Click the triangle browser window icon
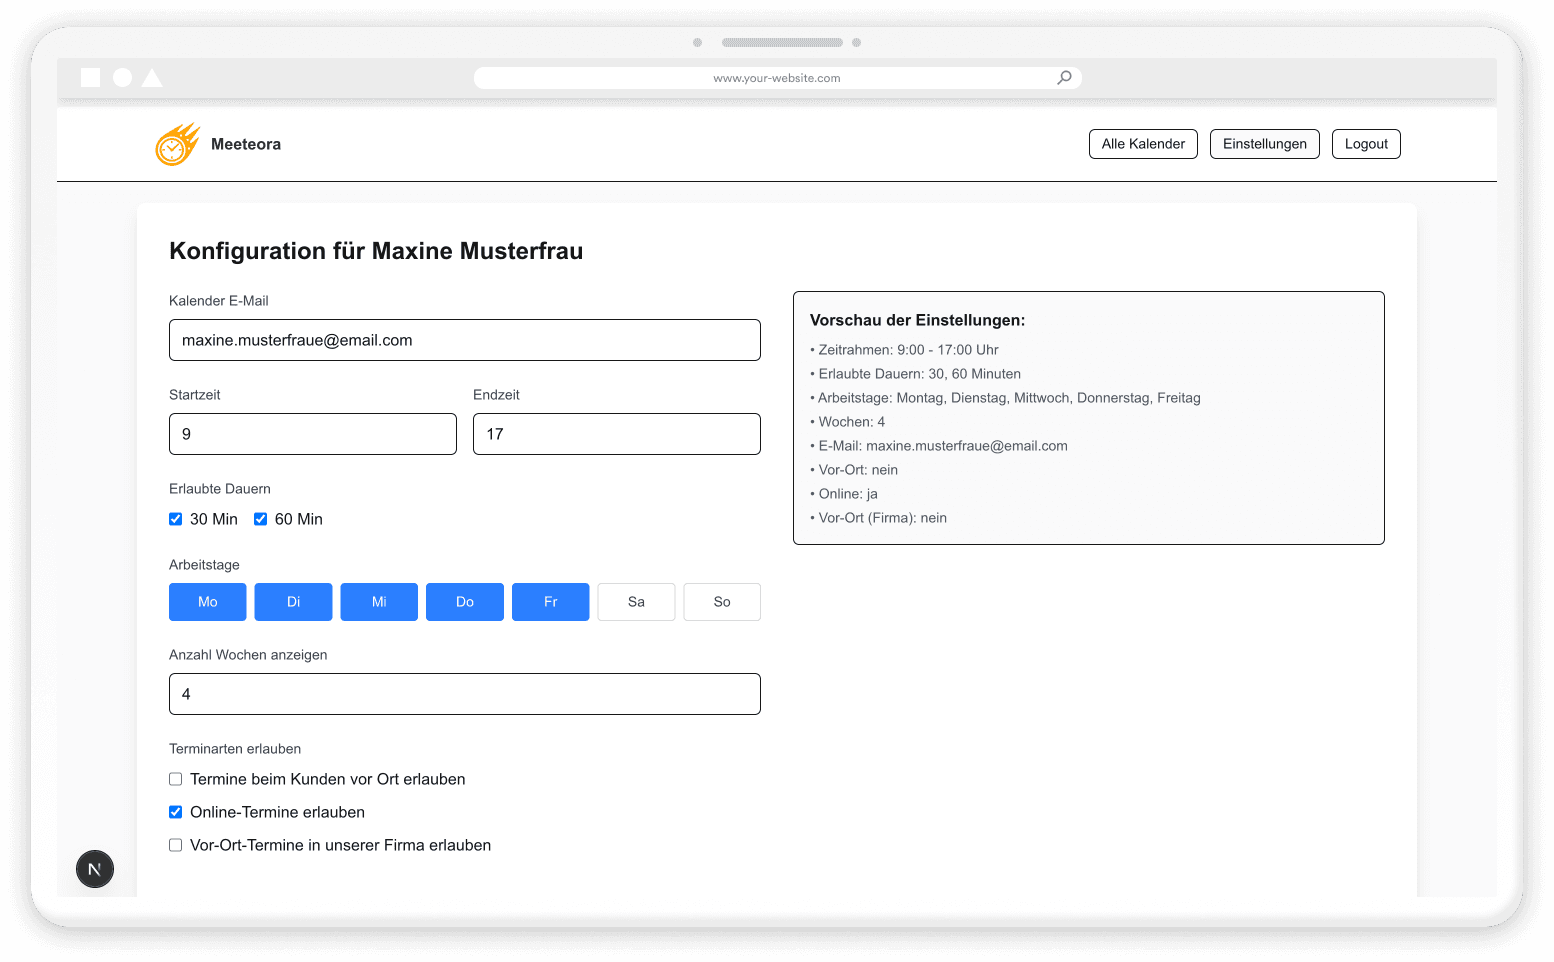Image resolution: width=1554 pixels, height=962 pixels. [152, 78]
